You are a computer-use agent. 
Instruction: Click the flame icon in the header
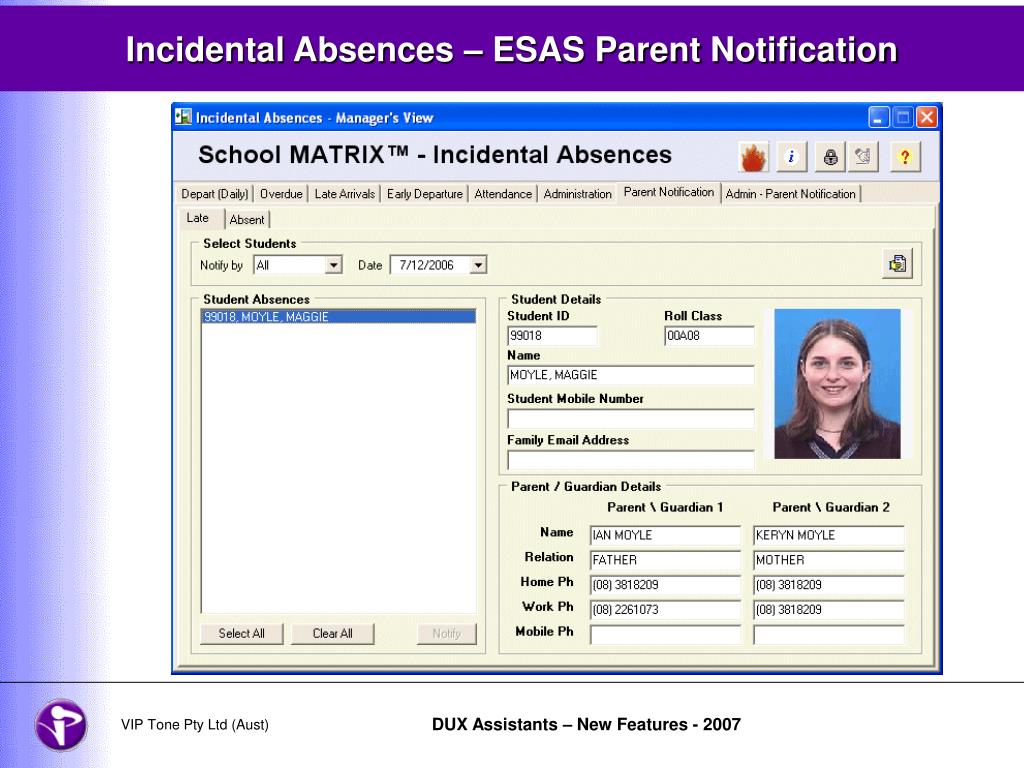tap(753, 157)
